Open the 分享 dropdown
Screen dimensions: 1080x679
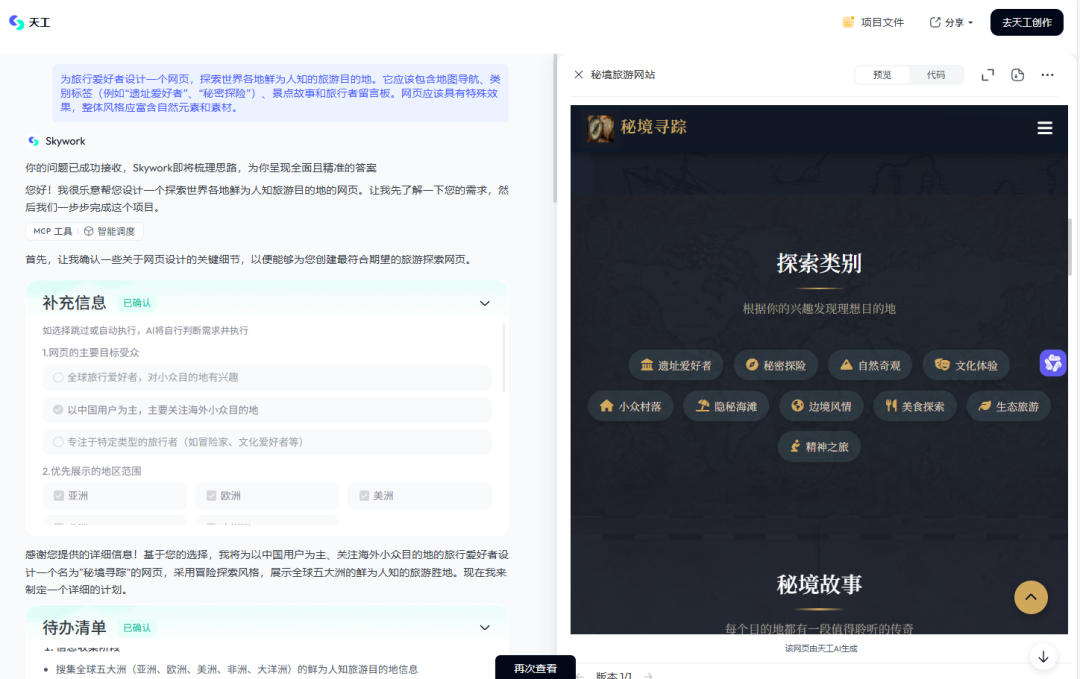pyautogui.click(x=949, y=21)
